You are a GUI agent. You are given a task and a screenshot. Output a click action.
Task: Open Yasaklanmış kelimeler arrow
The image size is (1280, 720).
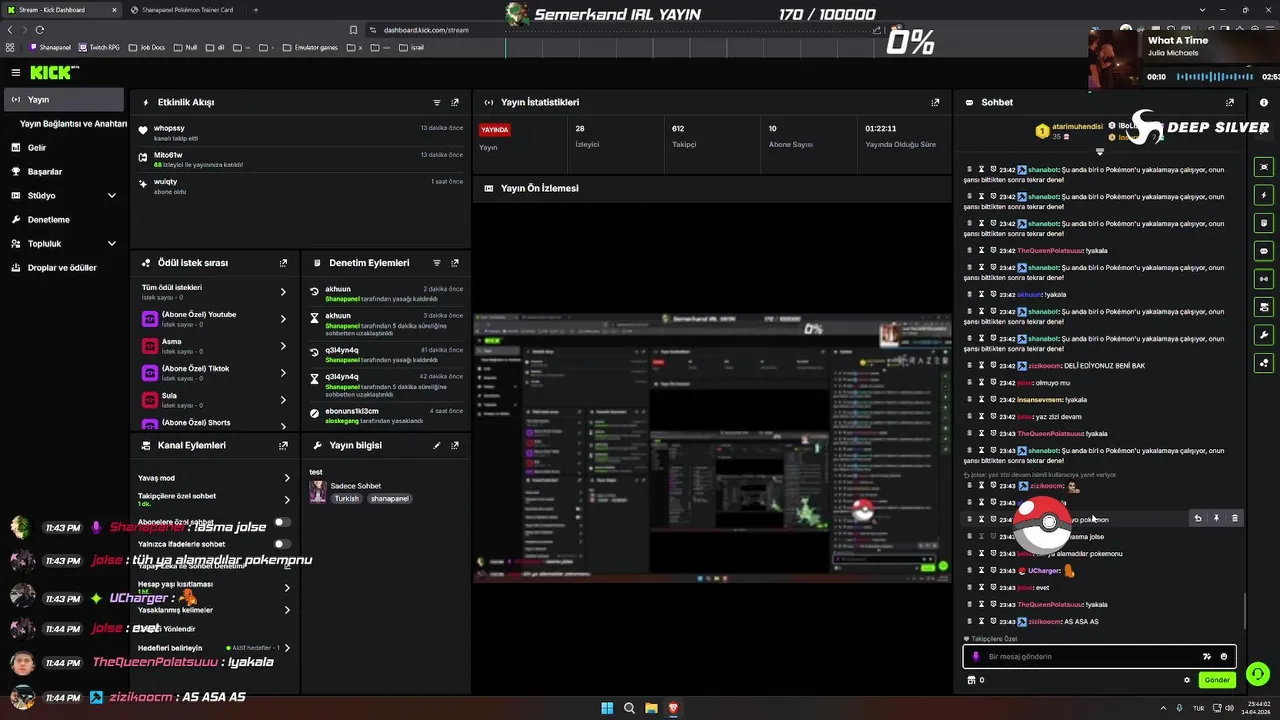click(x=287, y=610)
